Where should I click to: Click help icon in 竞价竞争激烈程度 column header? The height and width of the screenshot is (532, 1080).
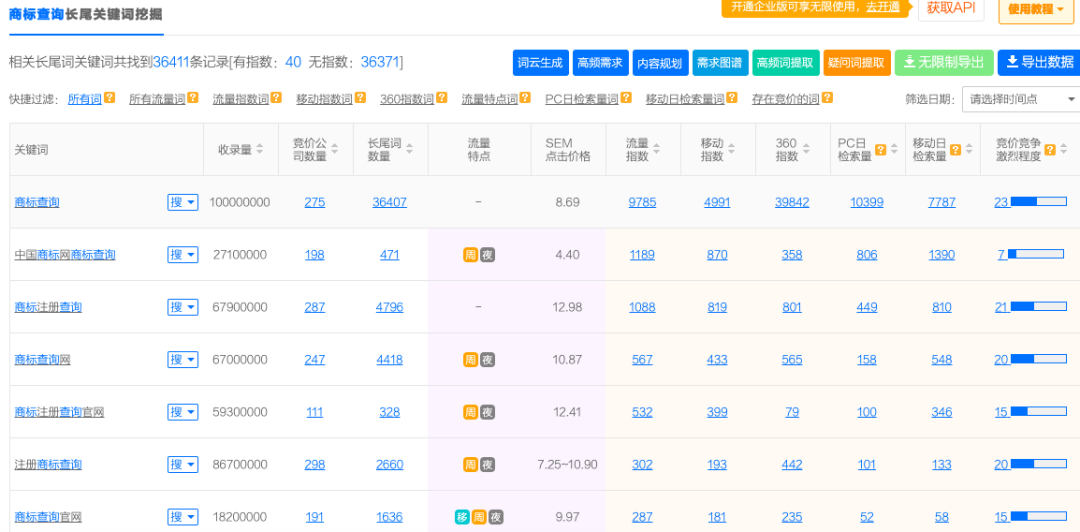click(1050, 150)
